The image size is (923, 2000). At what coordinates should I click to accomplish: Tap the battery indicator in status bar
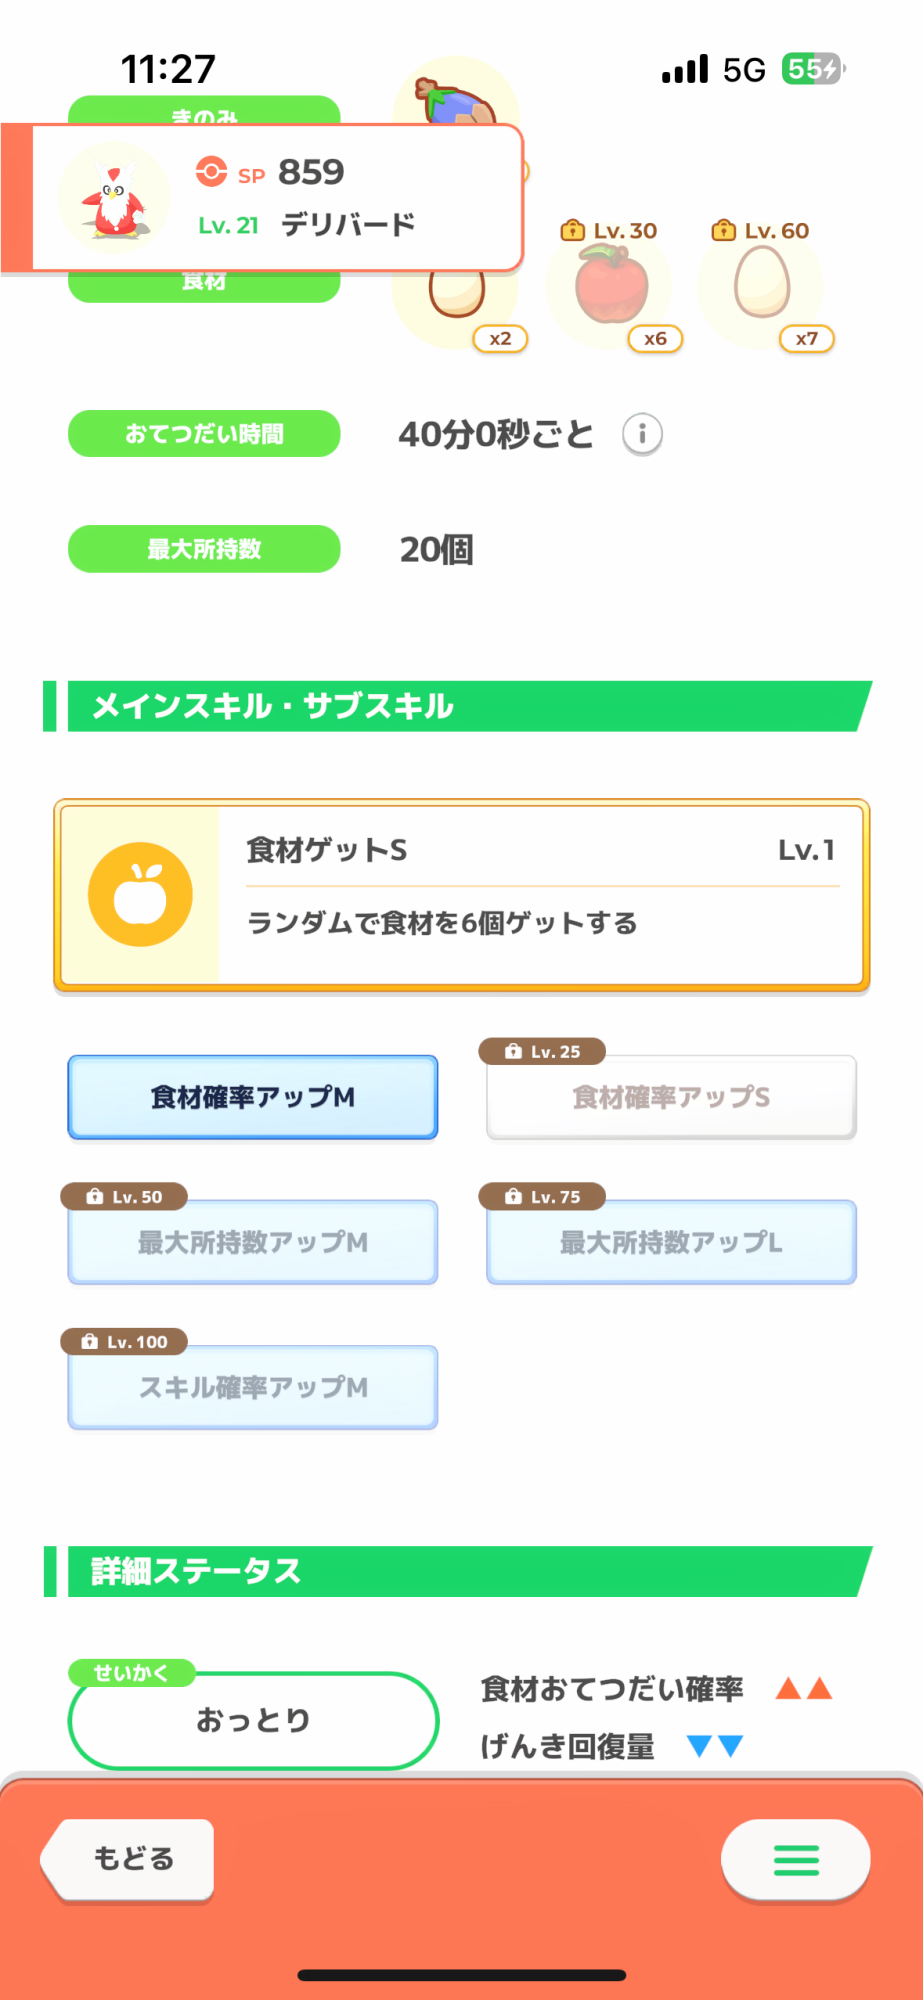click(813, 69)
